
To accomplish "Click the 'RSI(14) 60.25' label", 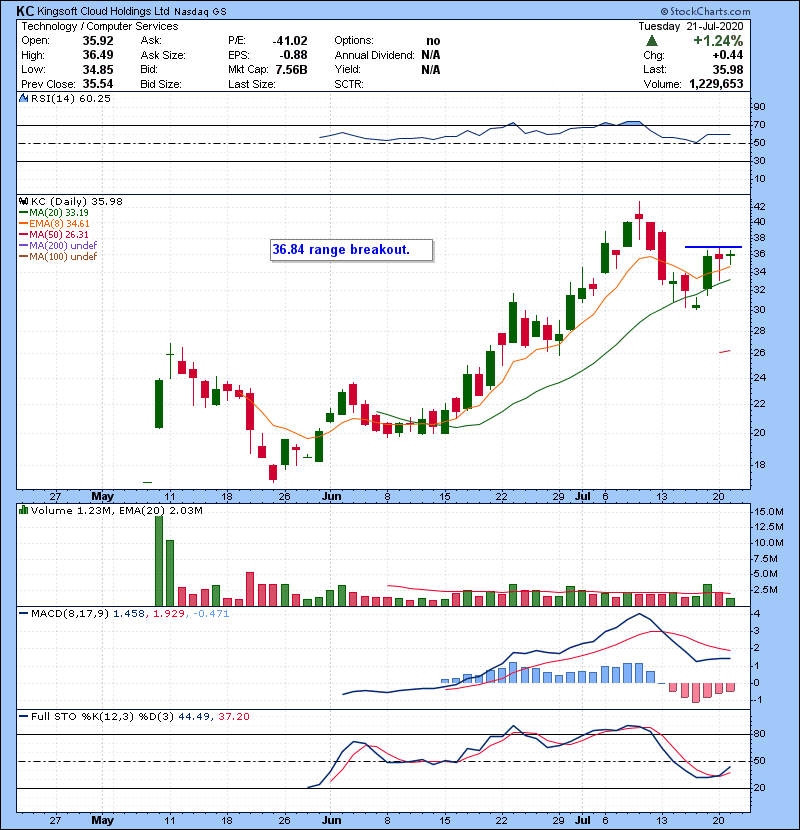I will tap(71, 98).
